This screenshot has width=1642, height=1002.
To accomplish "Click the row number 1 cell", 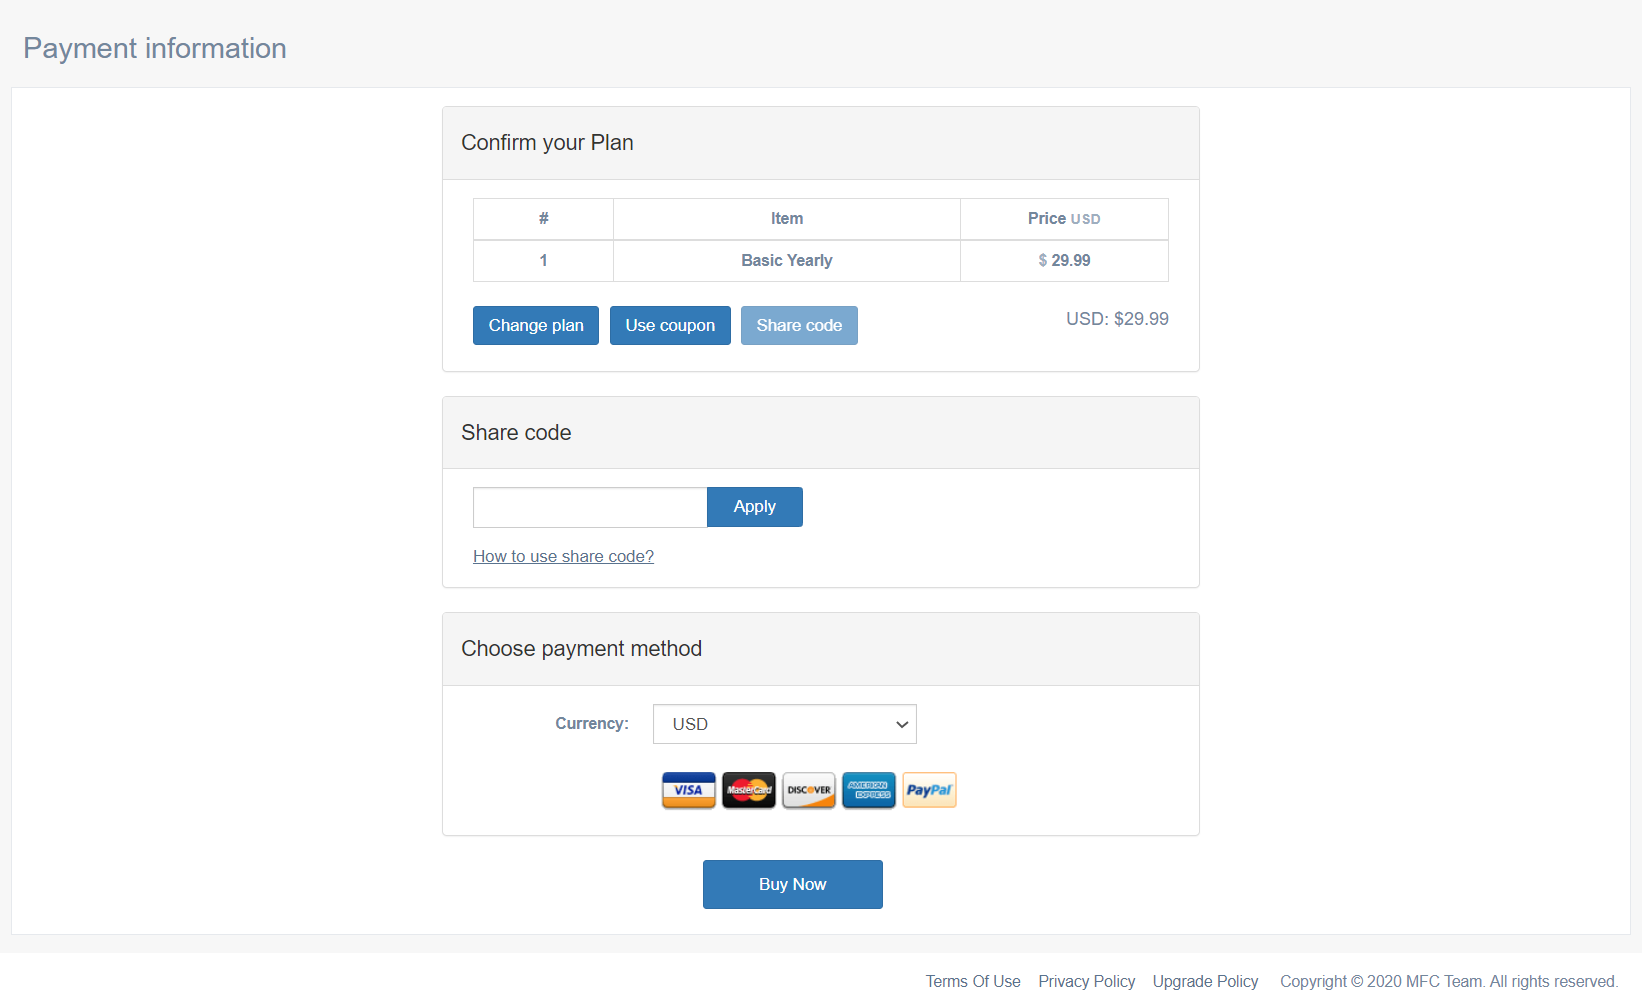I will pos(543,261).
